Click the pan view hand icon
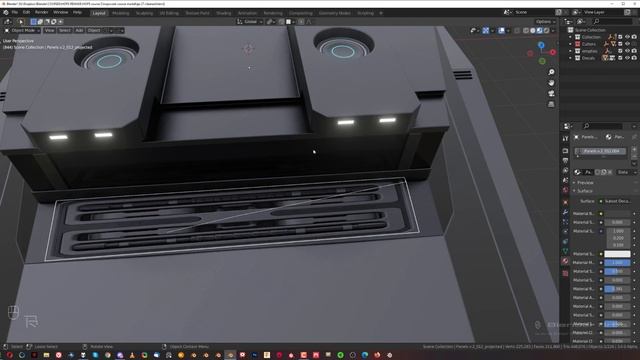This screenshot has width=640, height=360. pyautogui.click(x=551, y=83)
